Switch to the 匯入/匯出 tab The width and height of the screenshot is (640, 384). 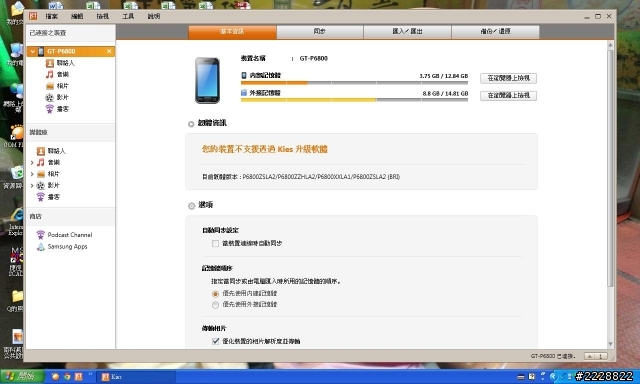click(x=407, y=31)
